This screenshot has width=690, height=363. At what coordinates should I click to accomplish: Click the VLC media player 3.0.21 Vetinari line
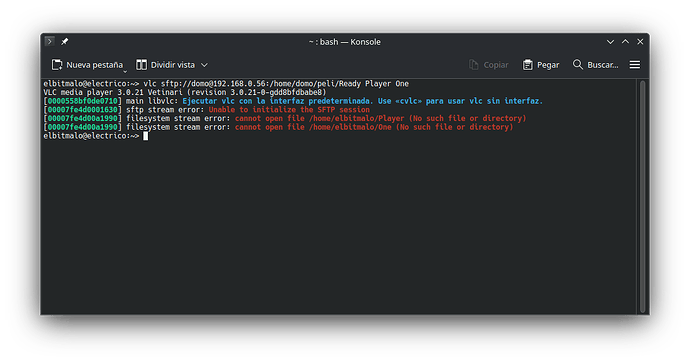tap(185, 92)
